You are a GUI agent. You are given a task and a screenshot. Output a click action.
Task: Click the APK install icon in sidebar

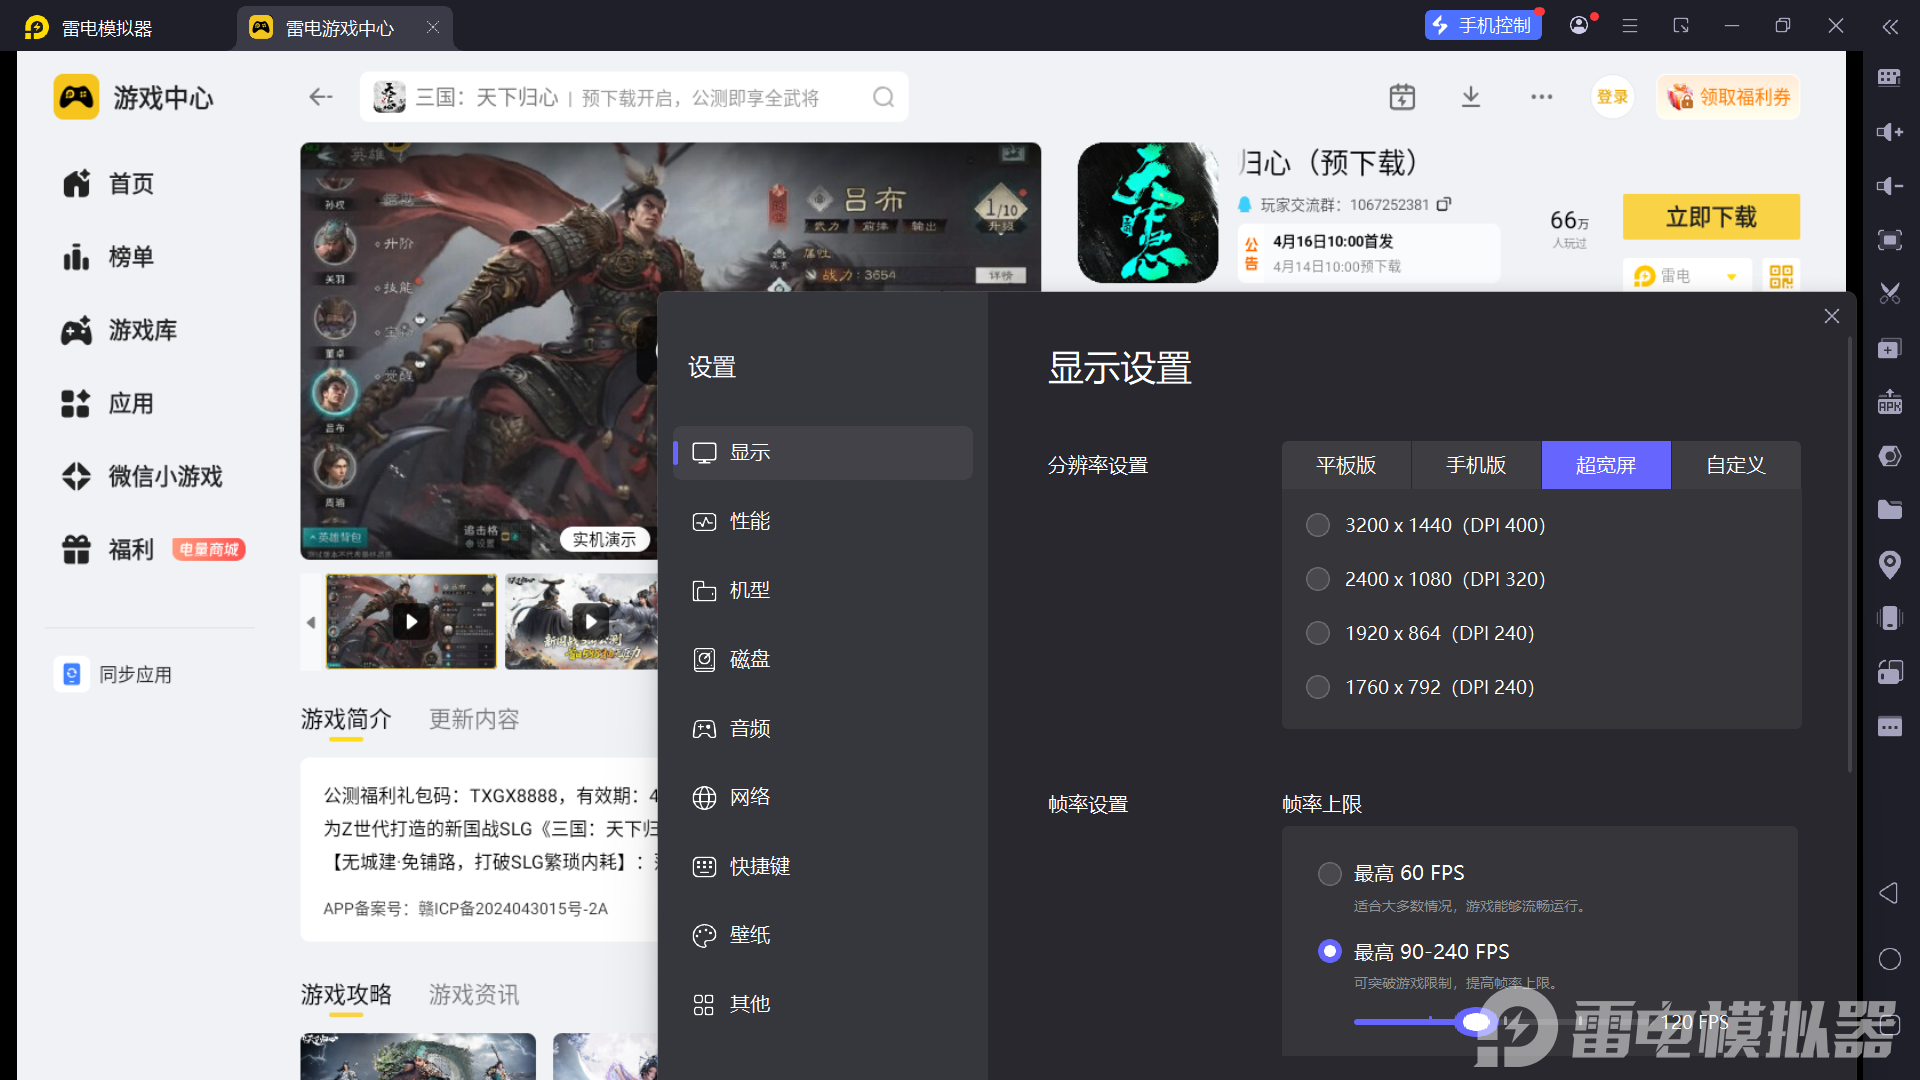tap(1889, 402)
